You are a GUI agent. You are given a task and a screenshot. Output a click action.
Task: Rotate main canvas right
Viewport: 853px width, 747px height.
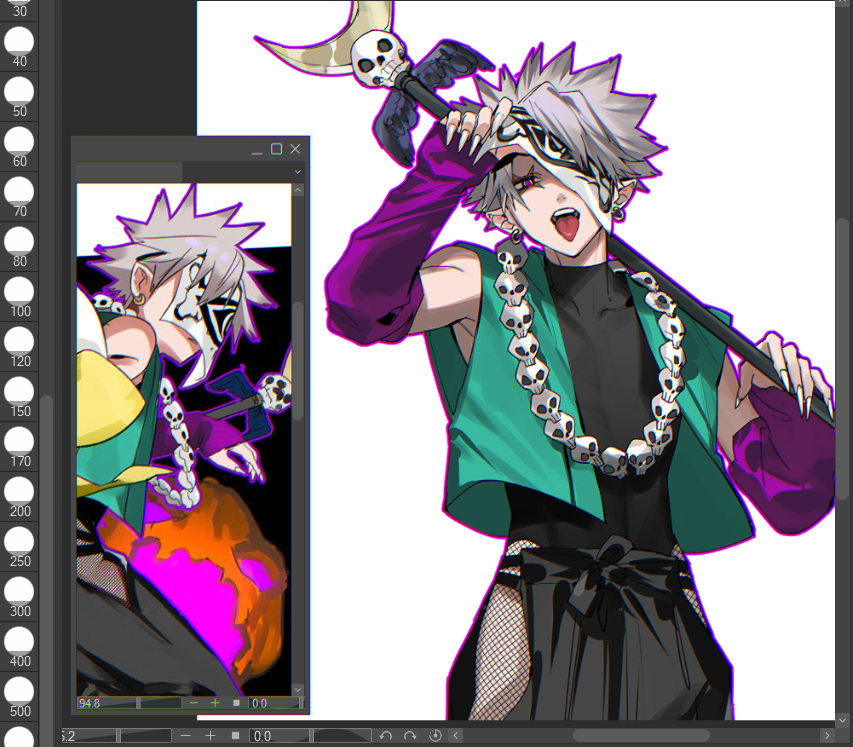coord(410,736)
